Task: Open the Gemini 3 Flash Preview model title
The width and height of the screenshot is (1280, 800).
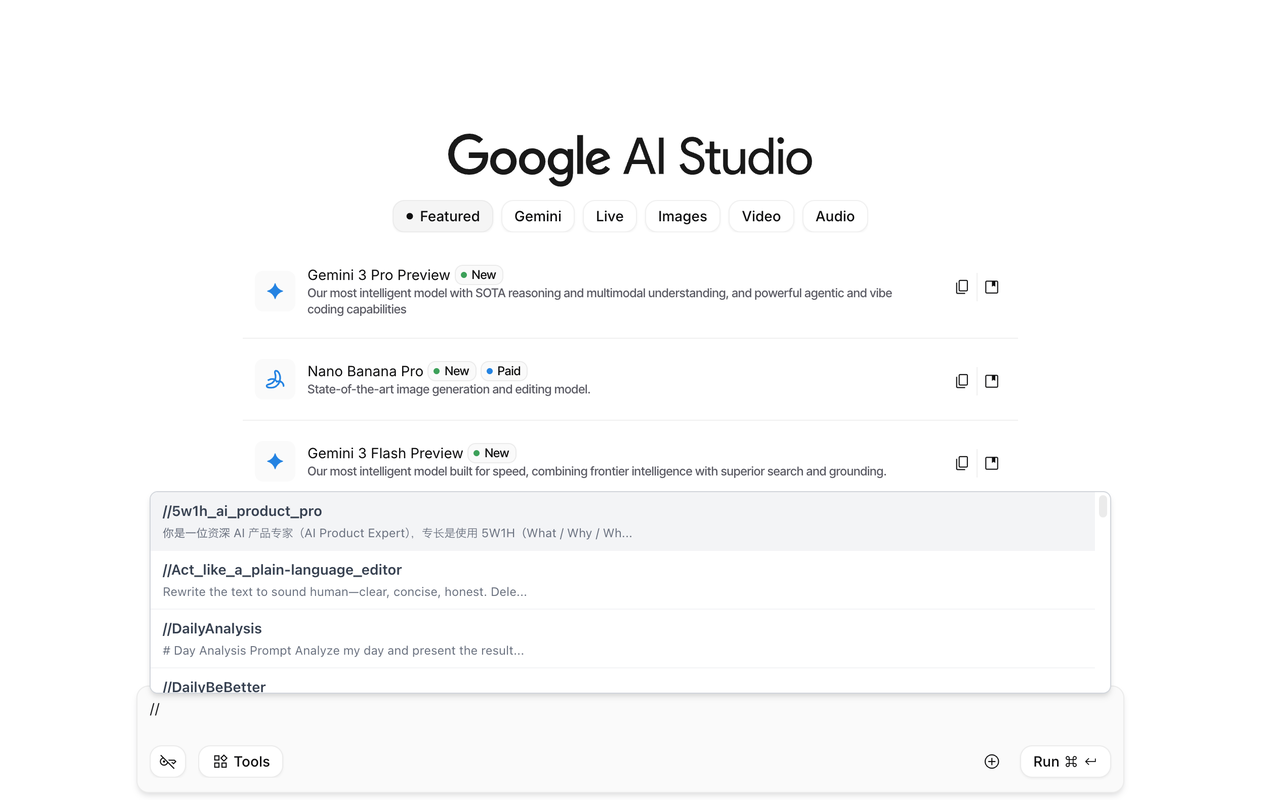Action: (385, 453)
